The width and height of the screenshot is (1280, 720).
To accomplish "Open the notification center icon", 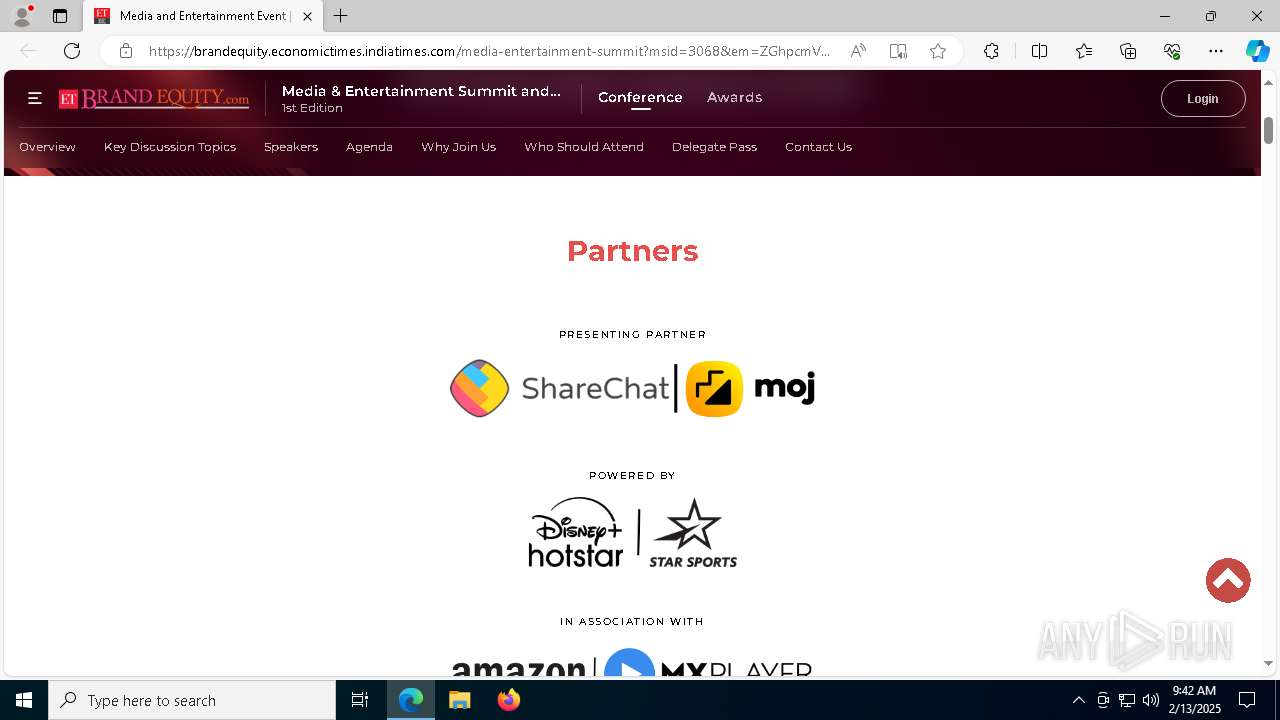I will point(1247,700).
